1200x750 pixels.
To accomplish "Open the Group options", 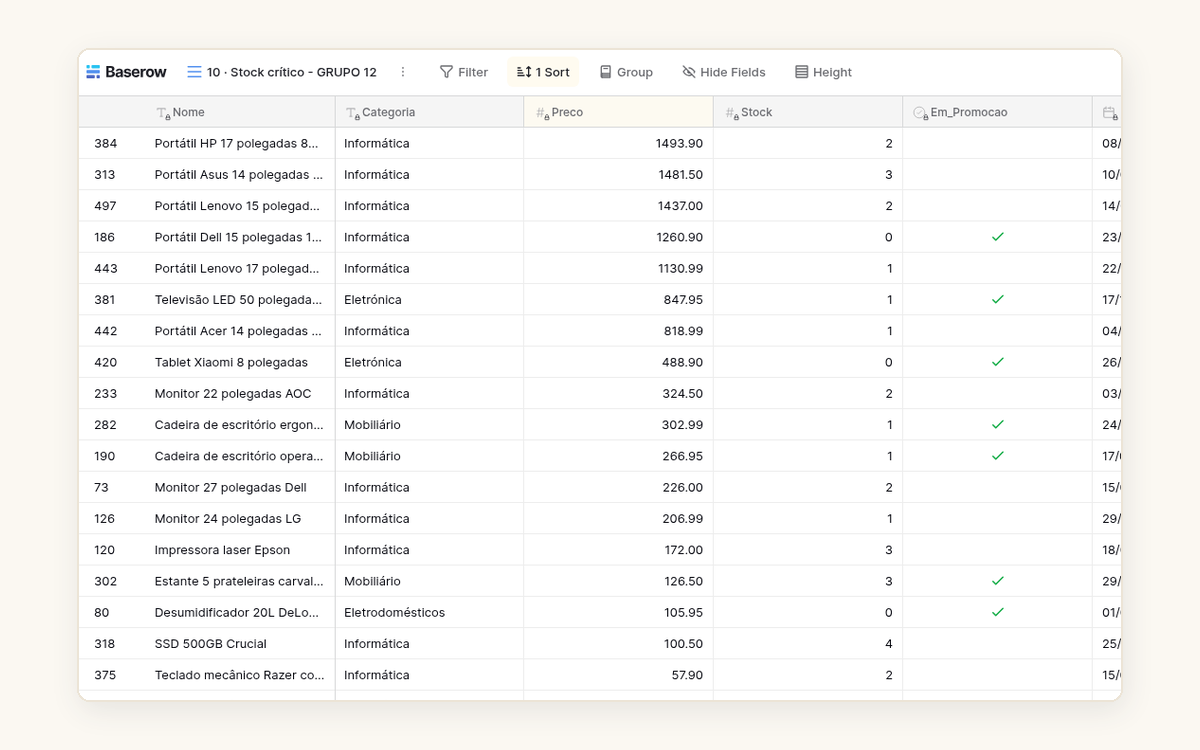I will coord(626,72).
